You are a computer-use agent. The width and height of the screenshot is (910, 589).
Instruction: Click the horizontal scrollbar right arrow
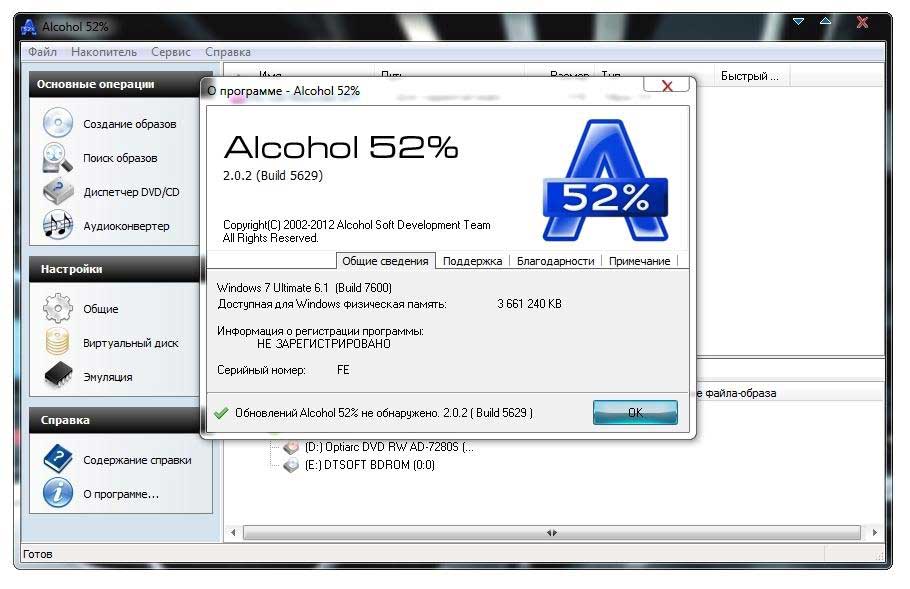pos(874,533)
